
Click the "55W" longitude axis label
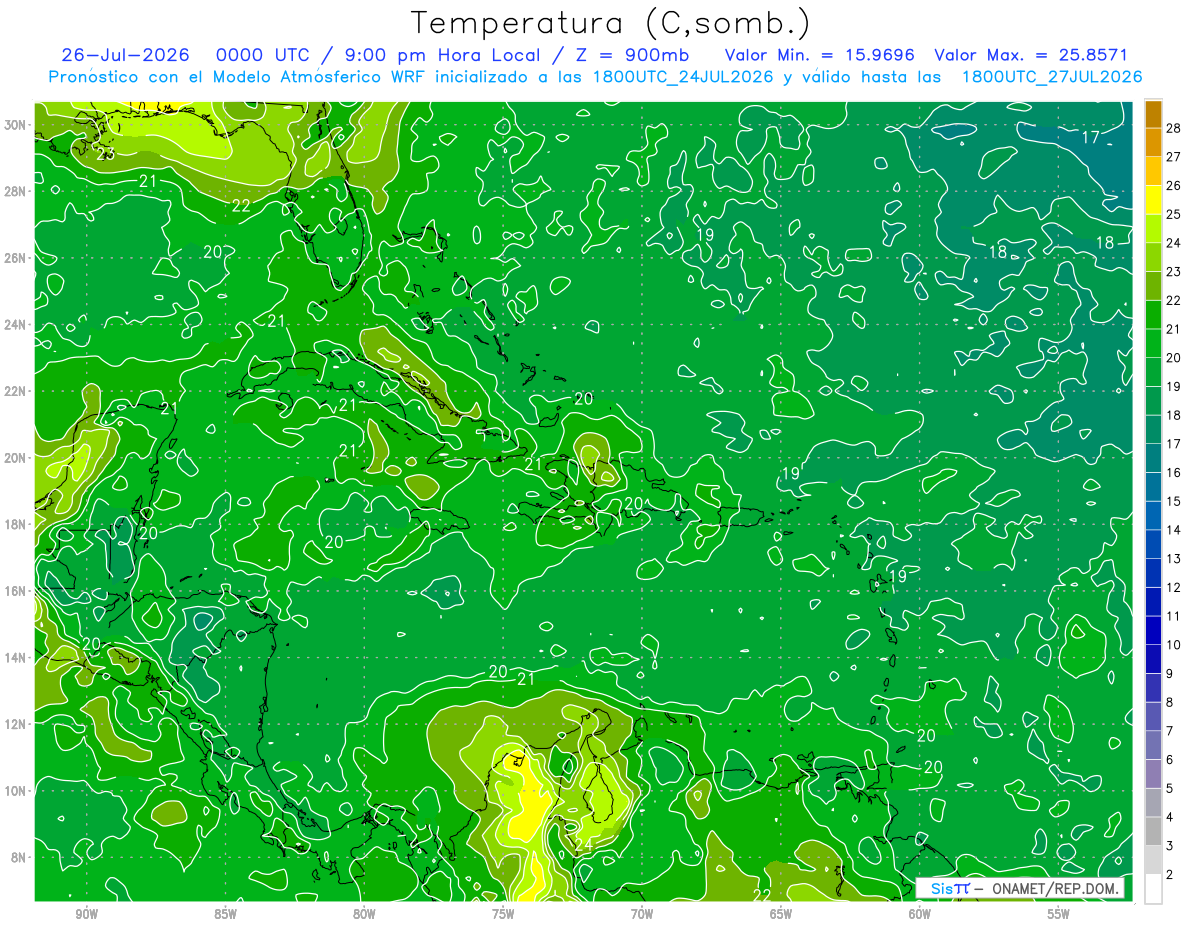coord(1058,913)
